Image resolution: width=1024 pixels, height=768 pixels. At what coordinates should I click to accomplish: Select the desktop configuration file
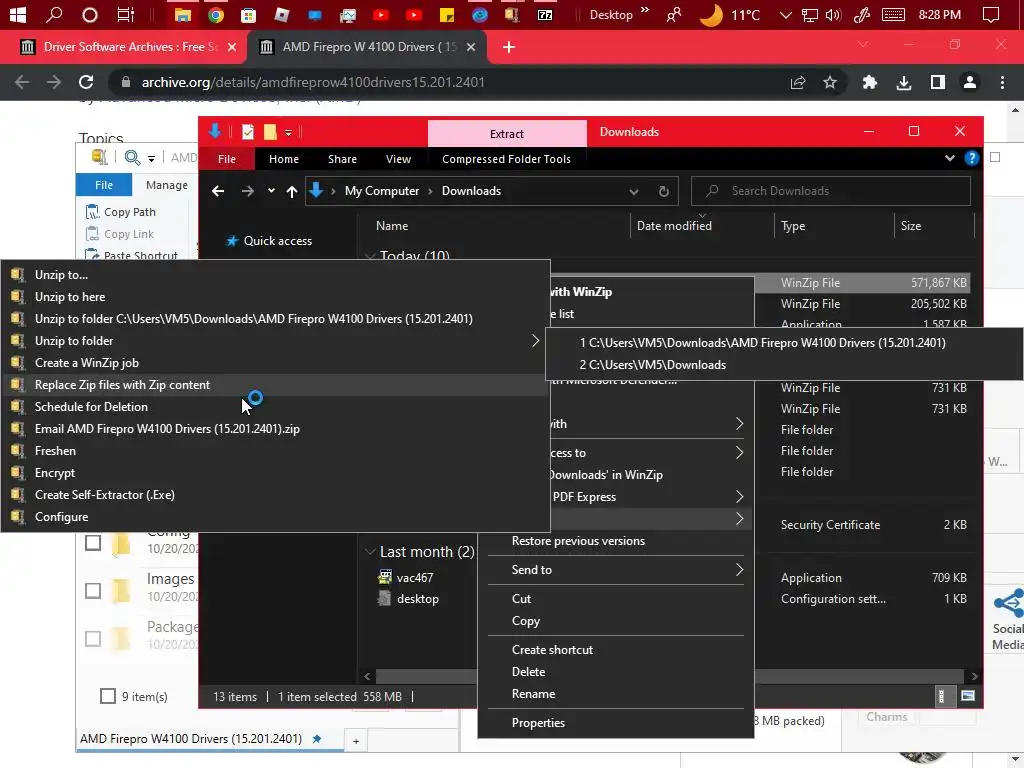(417, 599)
